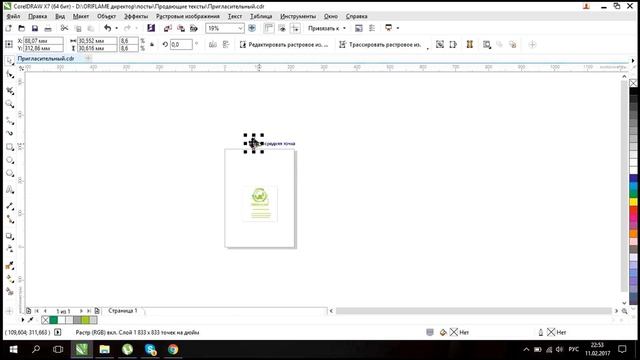Cut selection with scissors icon
Screen dimensions: 640x360
click(x=64, y=28)
